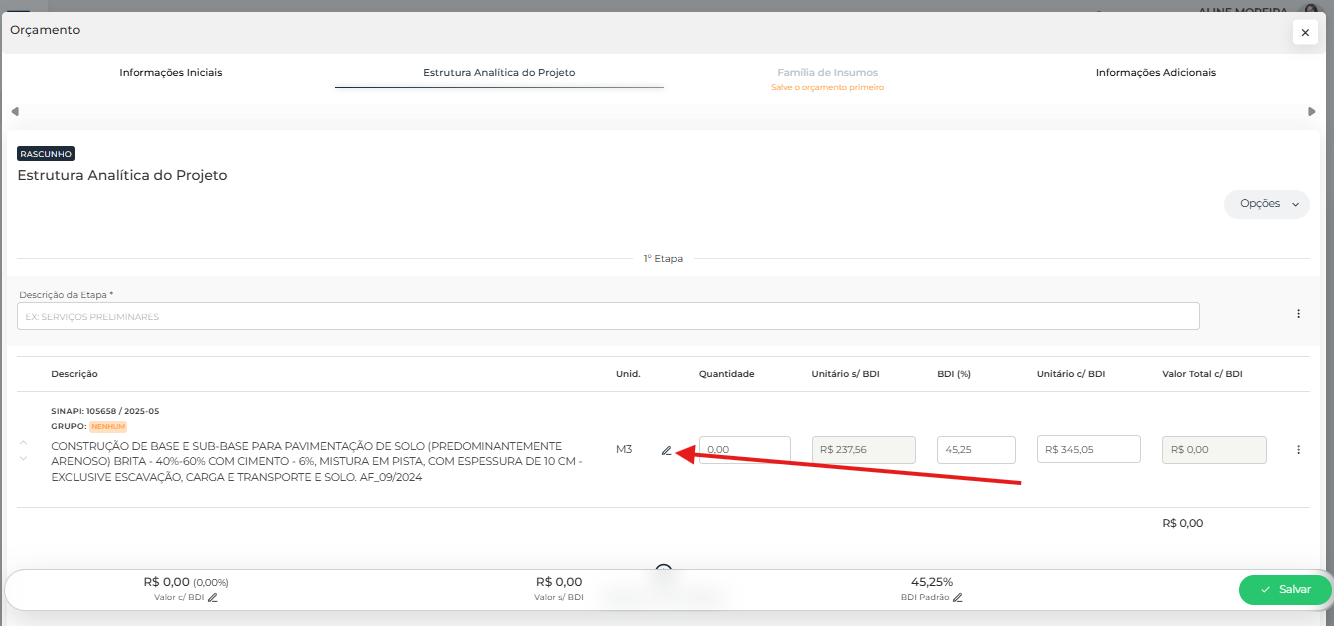
Task: Click the NENHUM group badge
Action: pos(108,426)
